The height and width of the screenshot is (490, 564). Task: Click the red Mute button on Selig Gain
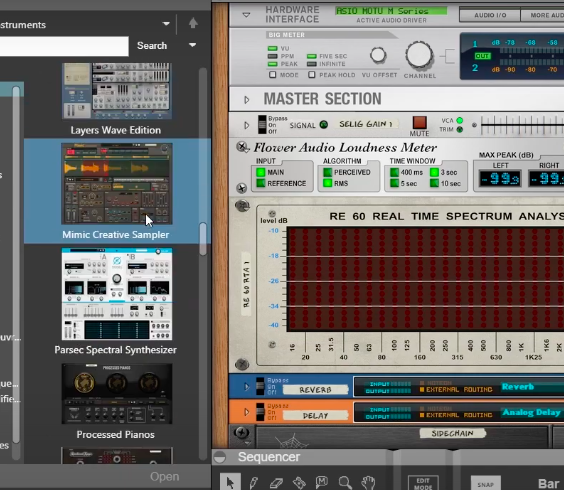[x=419, y=122]
